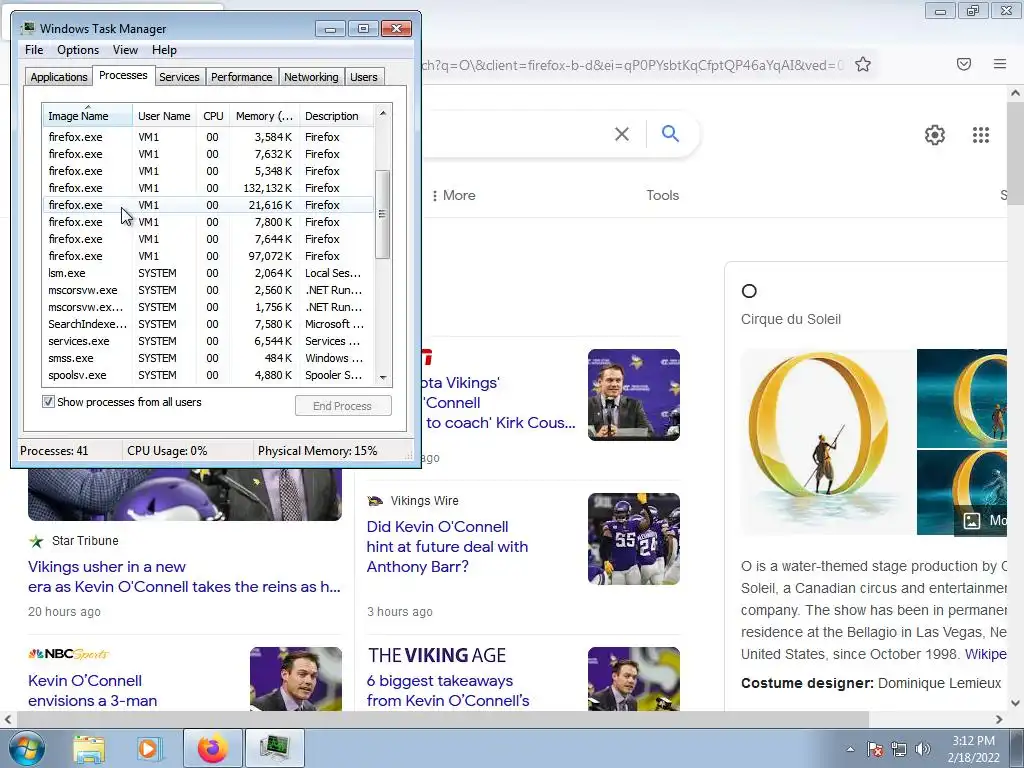This screenshot has width=1024, height=768.
Task: Sort processes by CPU column header
Action: point(214,116)
